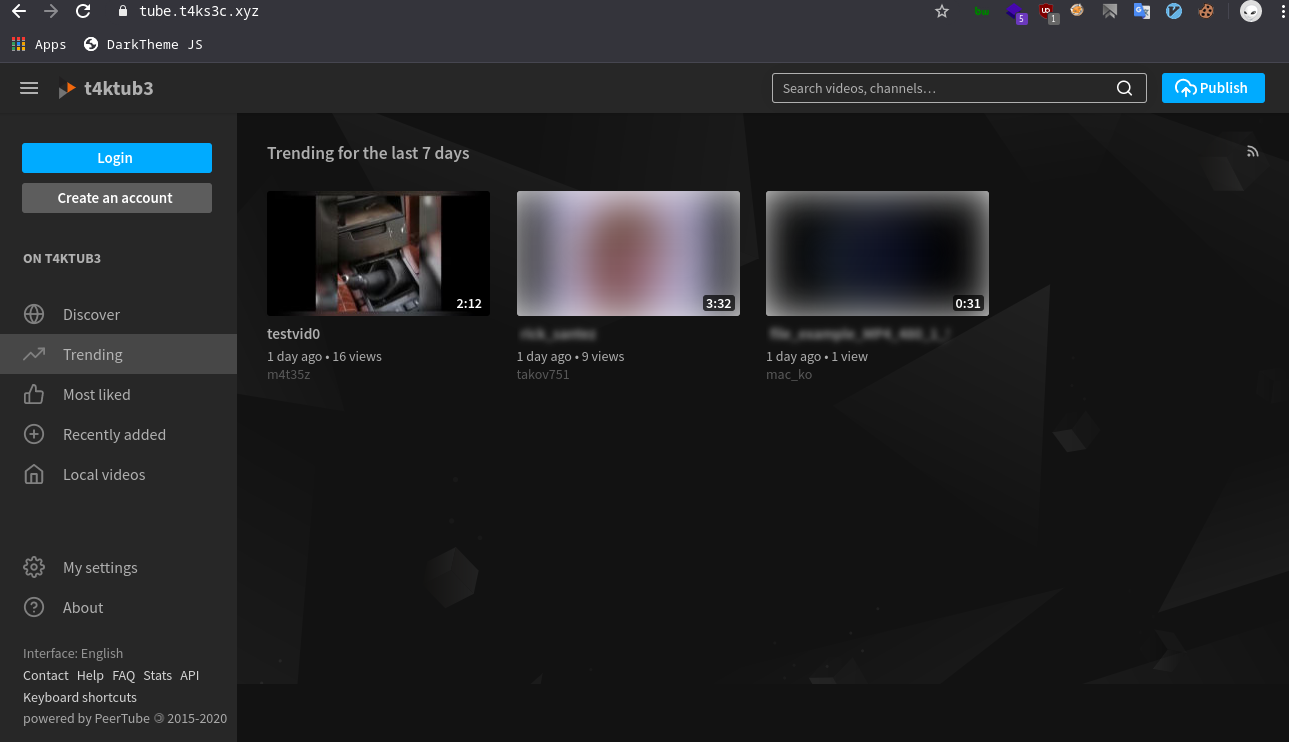Click the Local videos home icon
This screenshot has width=1289, height=742.
pyautogui.click(x=34, y=474)
